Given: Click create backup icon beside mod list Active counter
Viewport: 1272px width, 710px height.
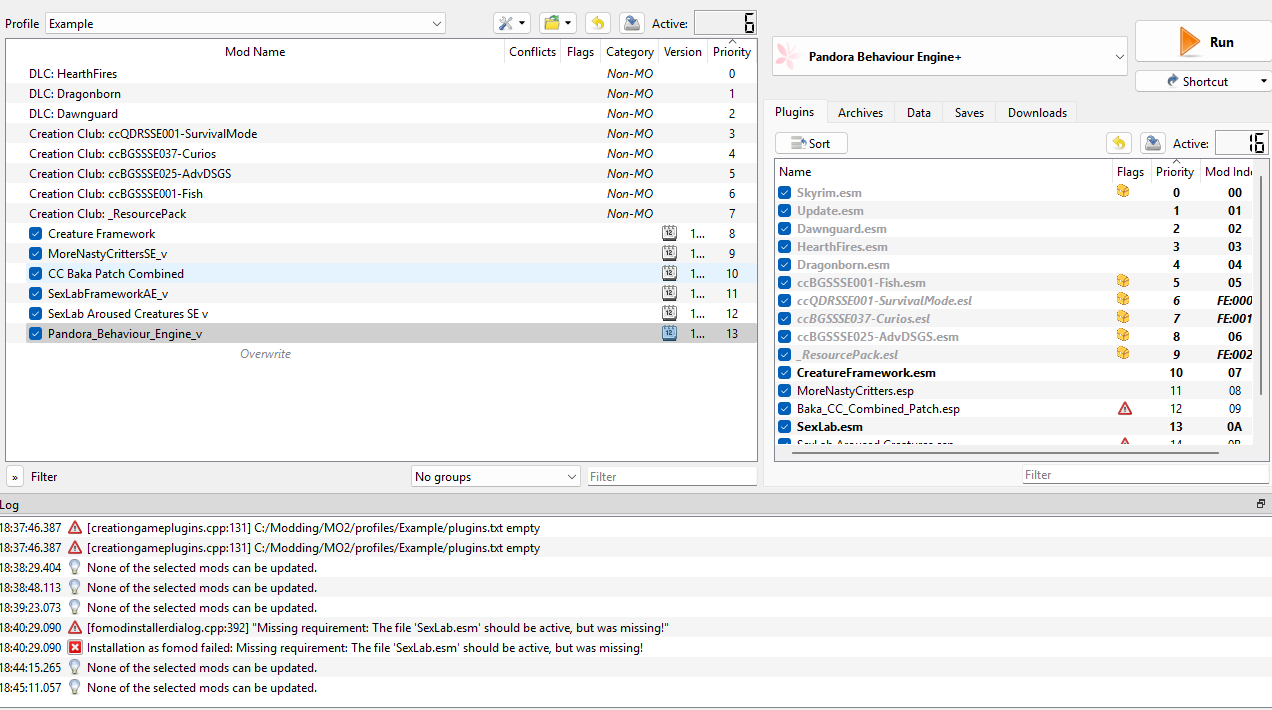Looking at the screenshot, I should click(631, 23).
